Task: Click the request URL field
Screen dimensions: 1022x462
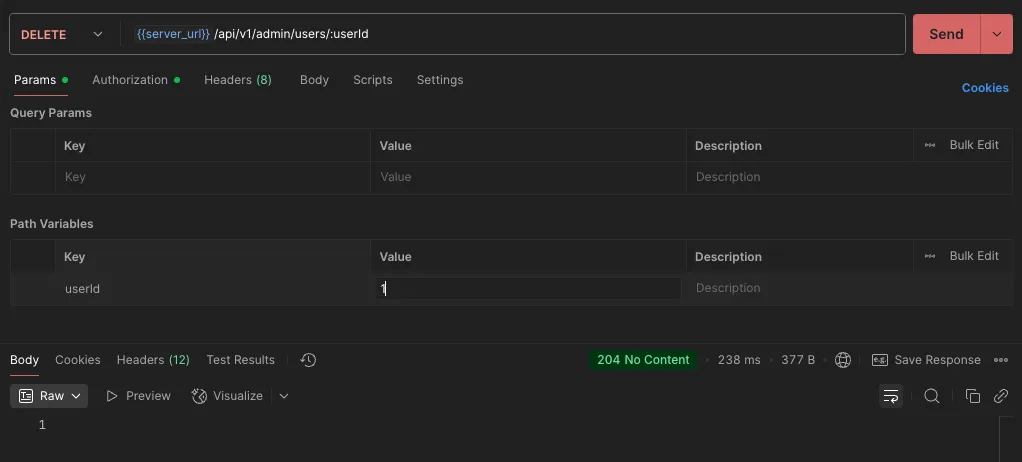Action: coord(512,34)
